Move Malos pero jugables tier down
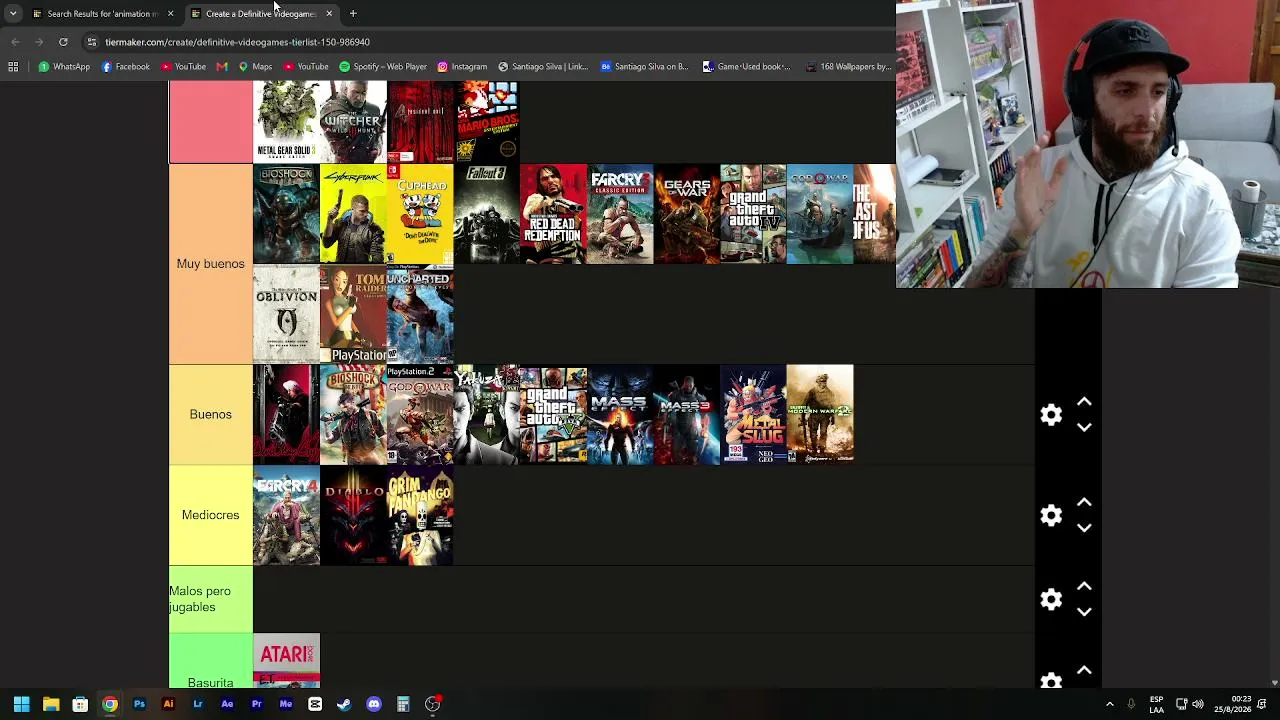Image resolution: width=1280 pixels, height=720 pixels. pyautogui.click(x=1084, y=612)
